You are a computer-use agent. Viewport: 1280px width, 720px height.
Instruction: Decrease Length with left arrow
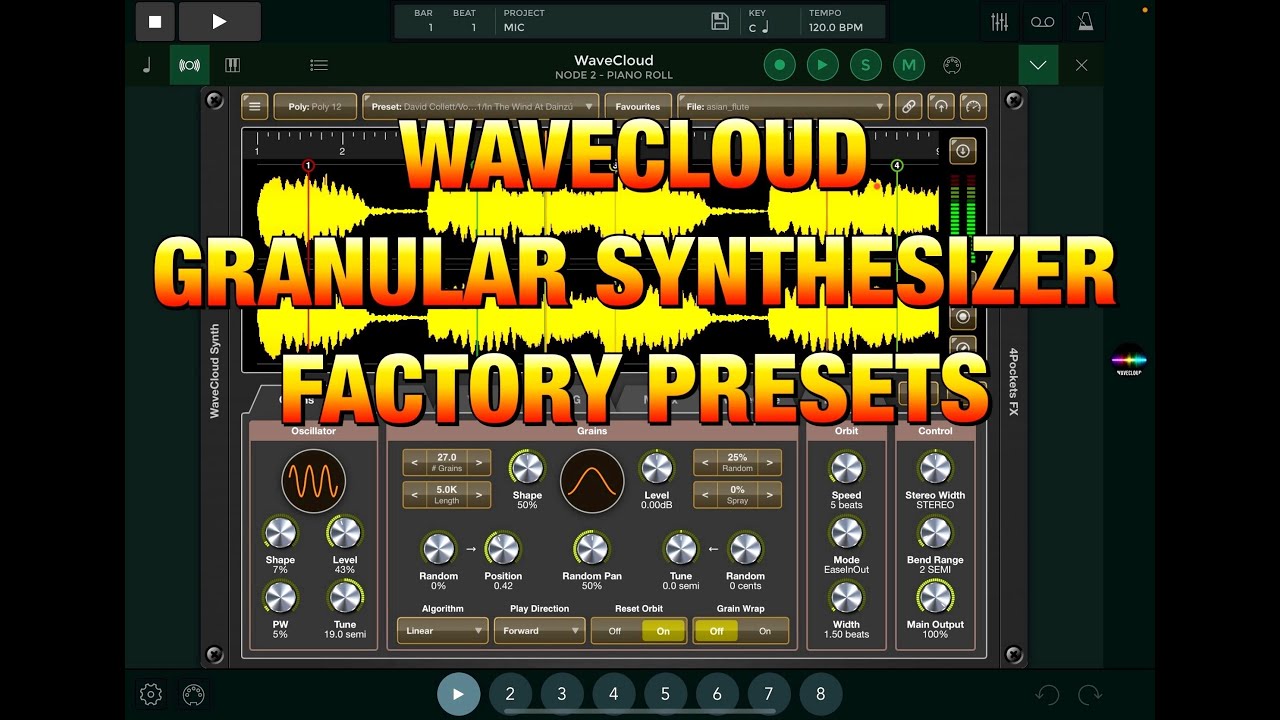click(x=415, y=495)
